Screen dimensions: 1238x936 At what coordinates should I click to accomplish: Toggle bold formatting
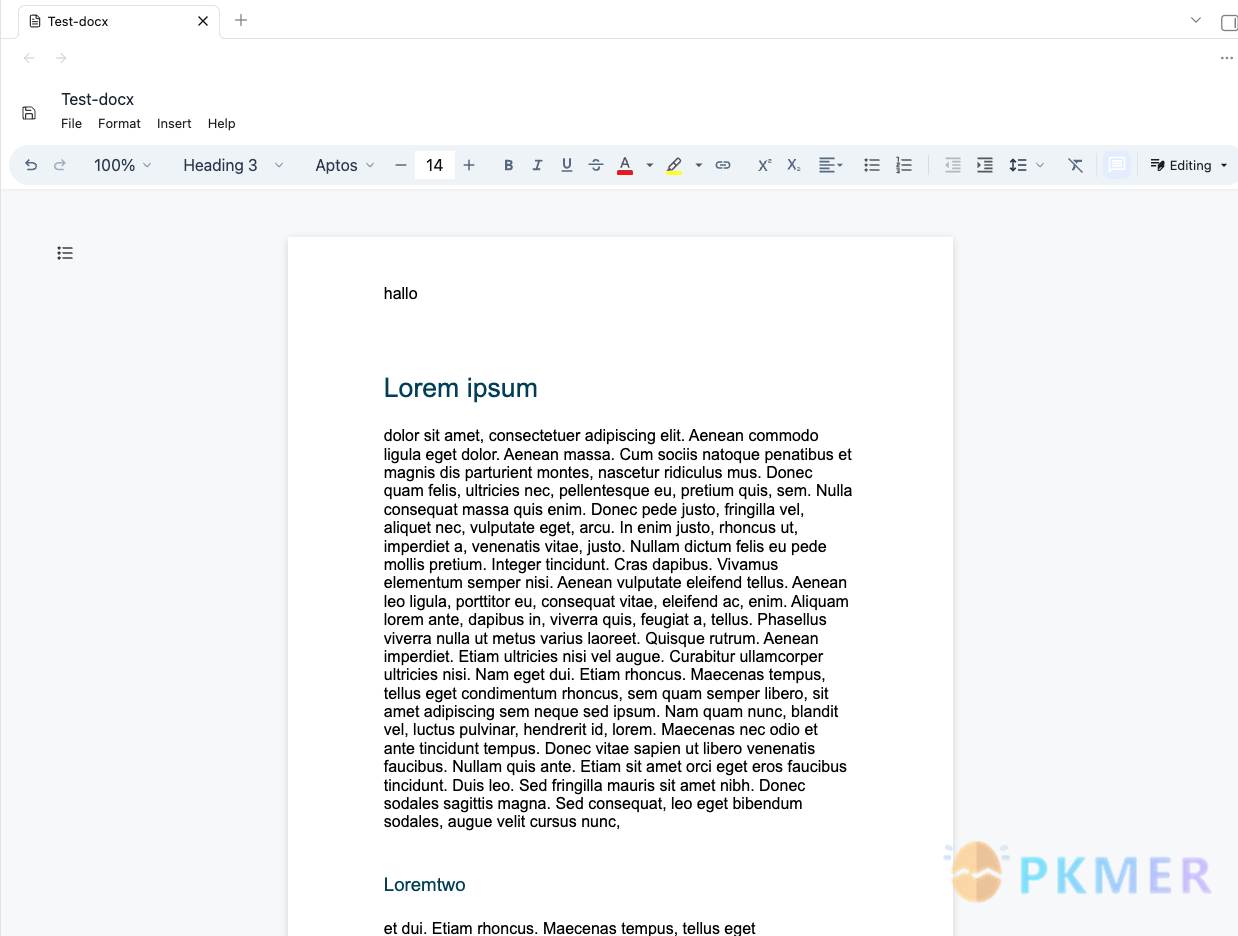[x=508, y=165]
